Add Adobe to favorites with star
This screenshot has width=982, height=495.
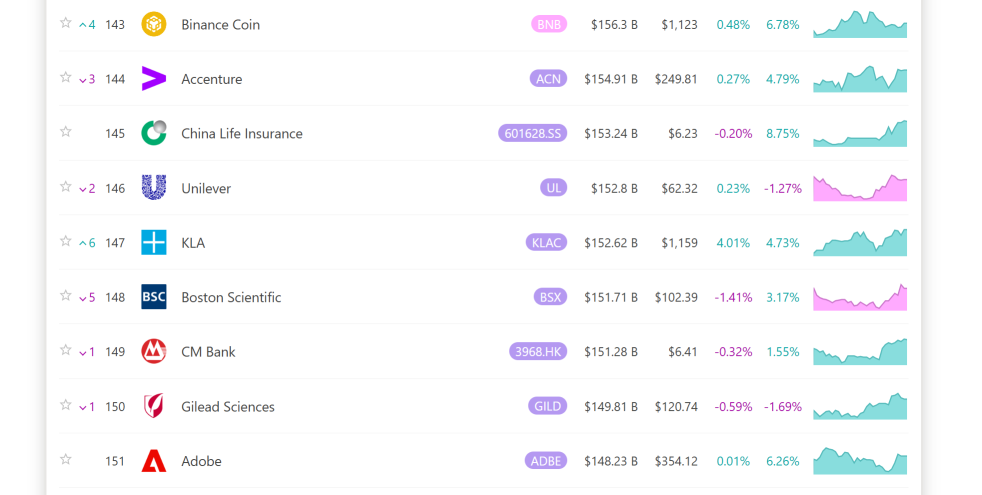click(66, 460)
